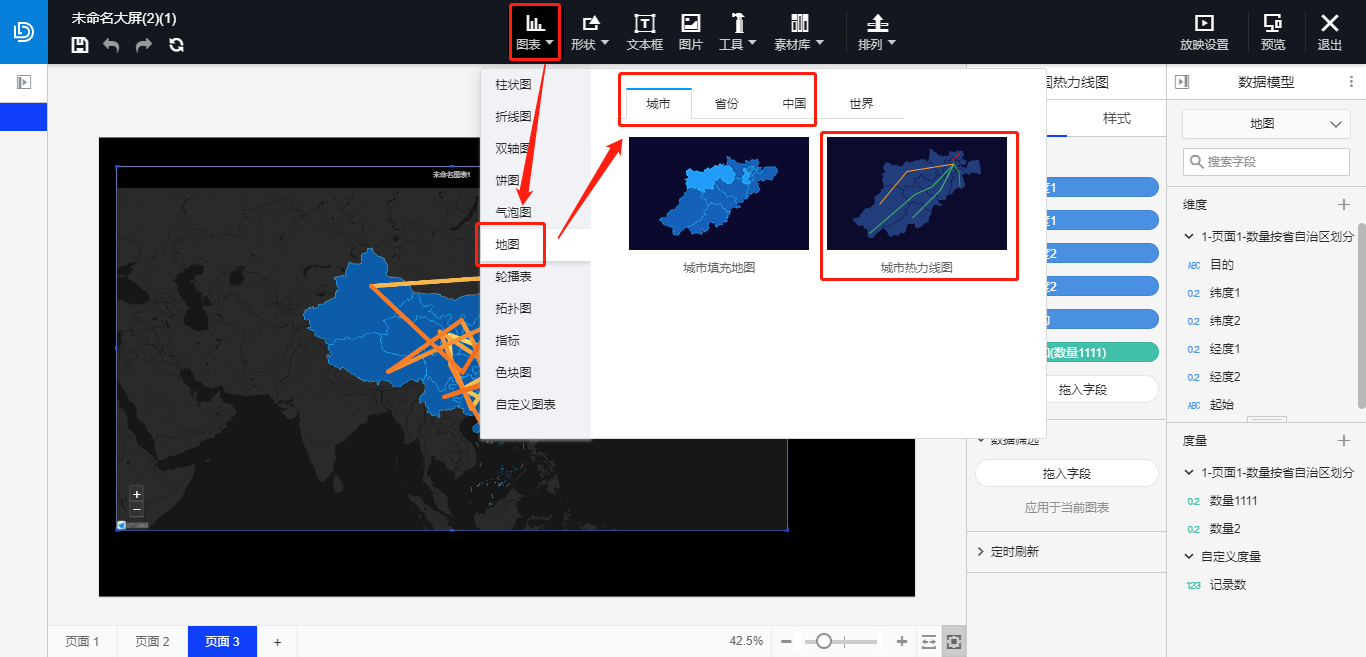Switch to 页面 2 tab
The width and height of the screenshot is (1366, 657).
click(x=153, y=642)
